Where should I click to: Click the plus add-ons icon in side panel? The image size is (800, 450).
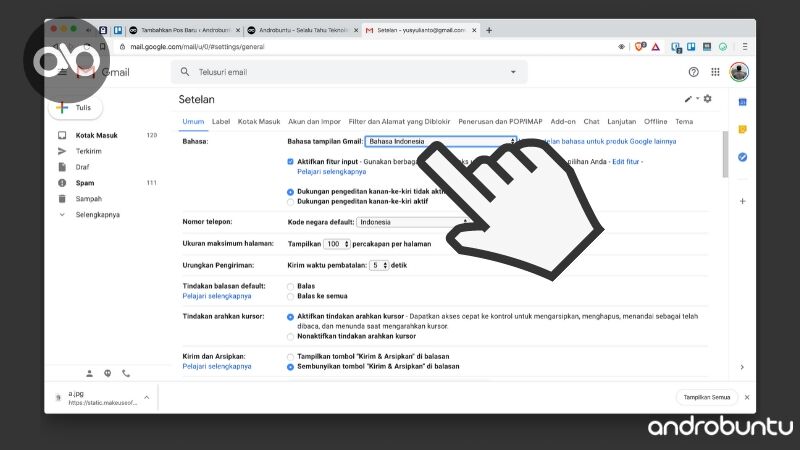coord(742,201)
